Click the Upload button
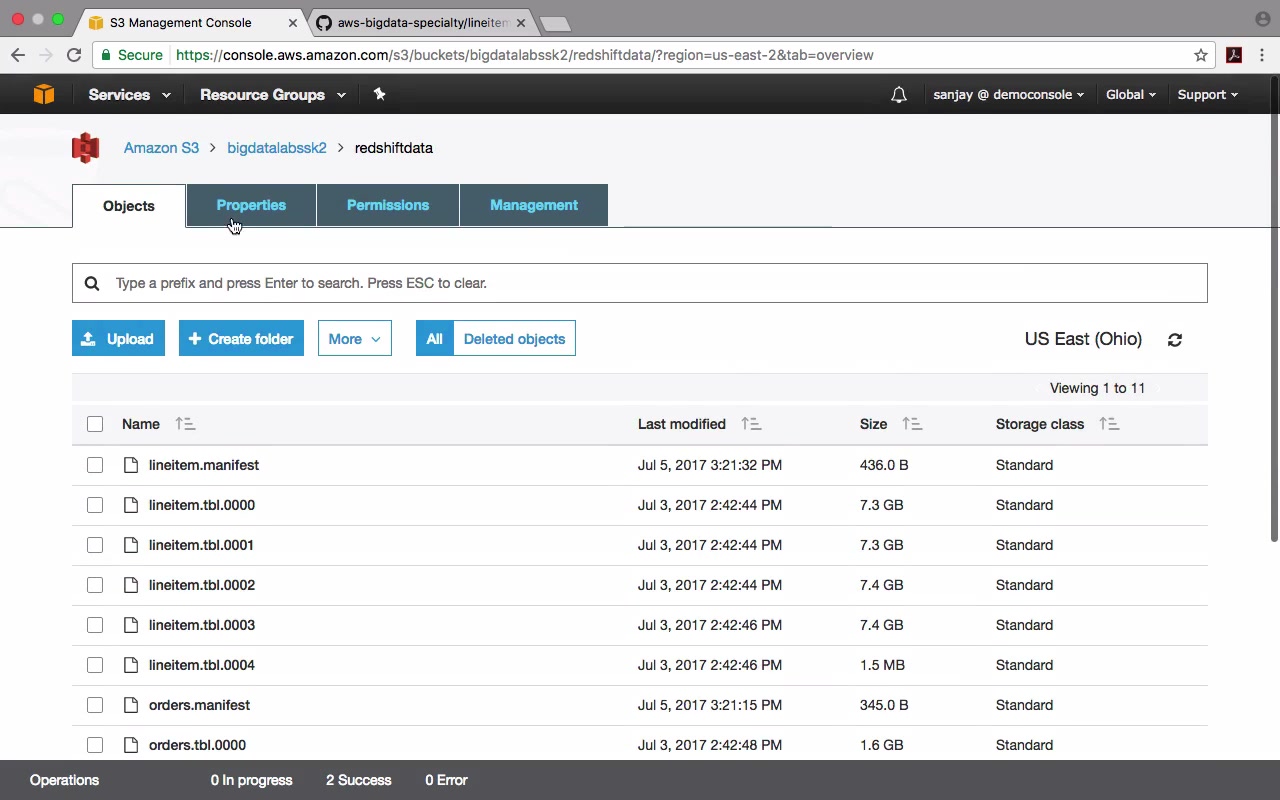This screenshot has height=800, width=1280. (x=118, y=339)
